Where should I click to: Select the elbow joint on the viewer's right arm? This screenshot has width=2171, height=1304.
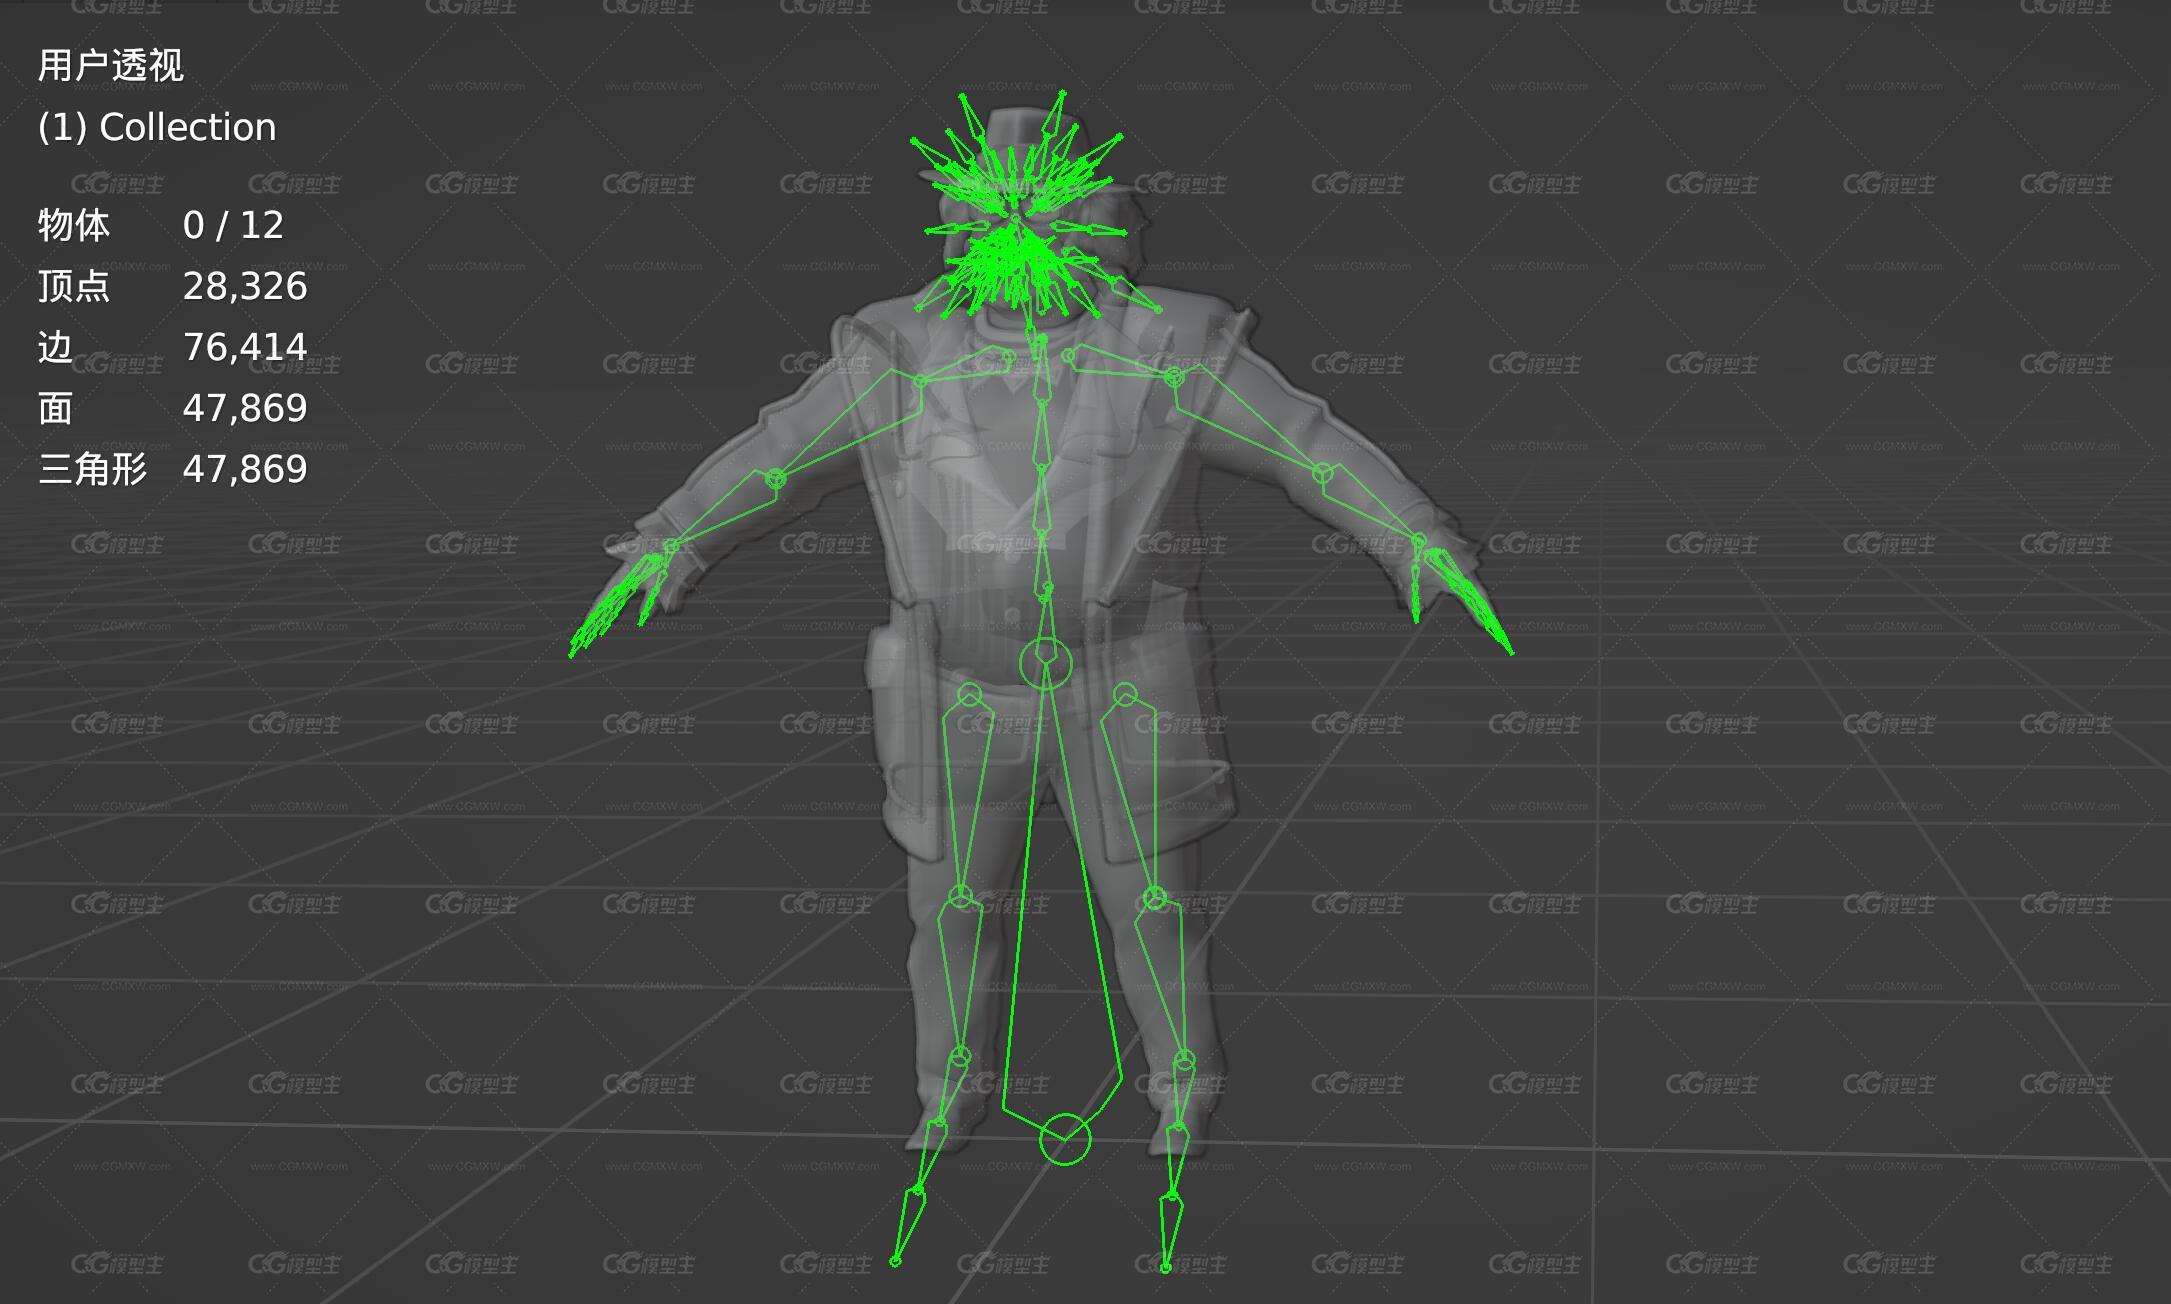1322,473
